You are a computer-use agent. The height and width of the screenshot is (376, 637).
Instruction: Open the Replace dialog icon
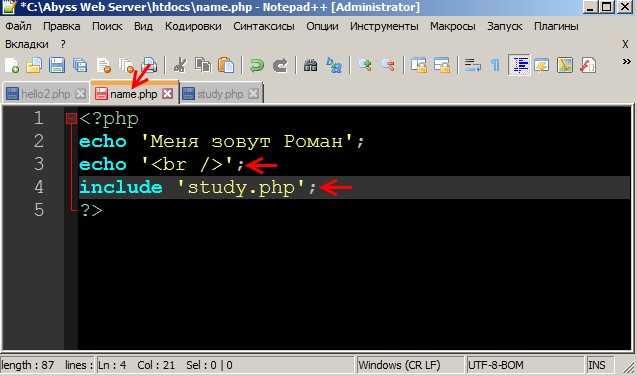pyautogui.click(x=334, y=65)
